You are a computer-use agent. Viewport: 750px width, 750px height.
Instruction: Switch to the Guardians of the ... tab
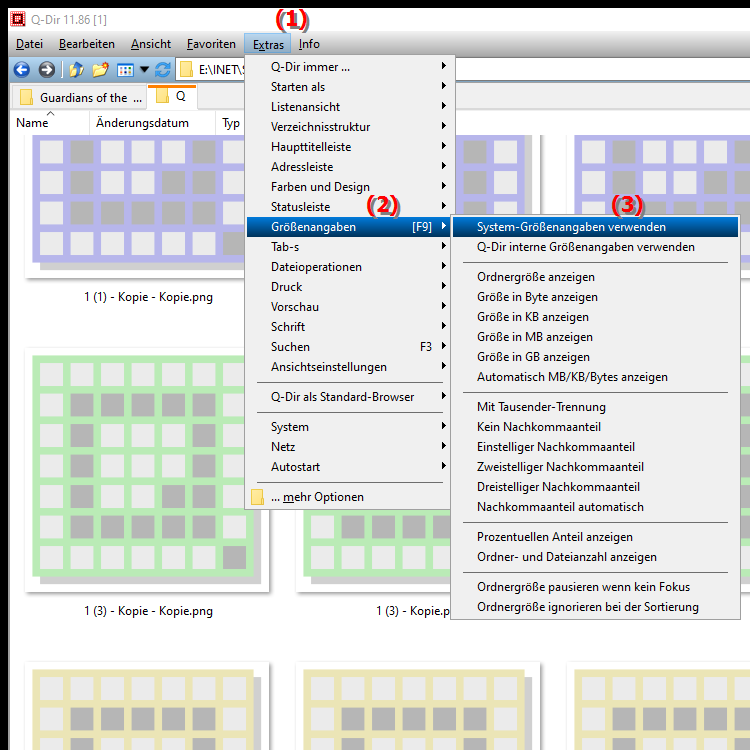[78, 98]
